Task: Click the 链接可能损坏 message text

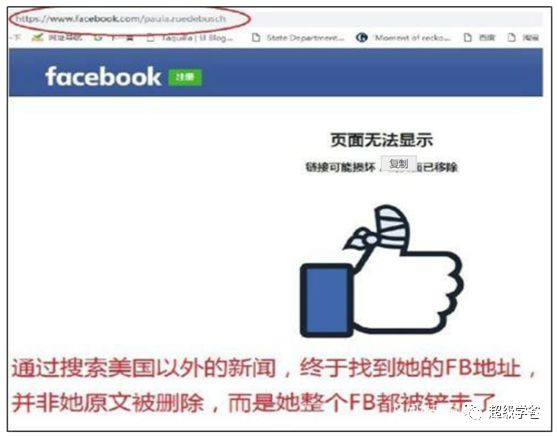Action: pos(341,167)
